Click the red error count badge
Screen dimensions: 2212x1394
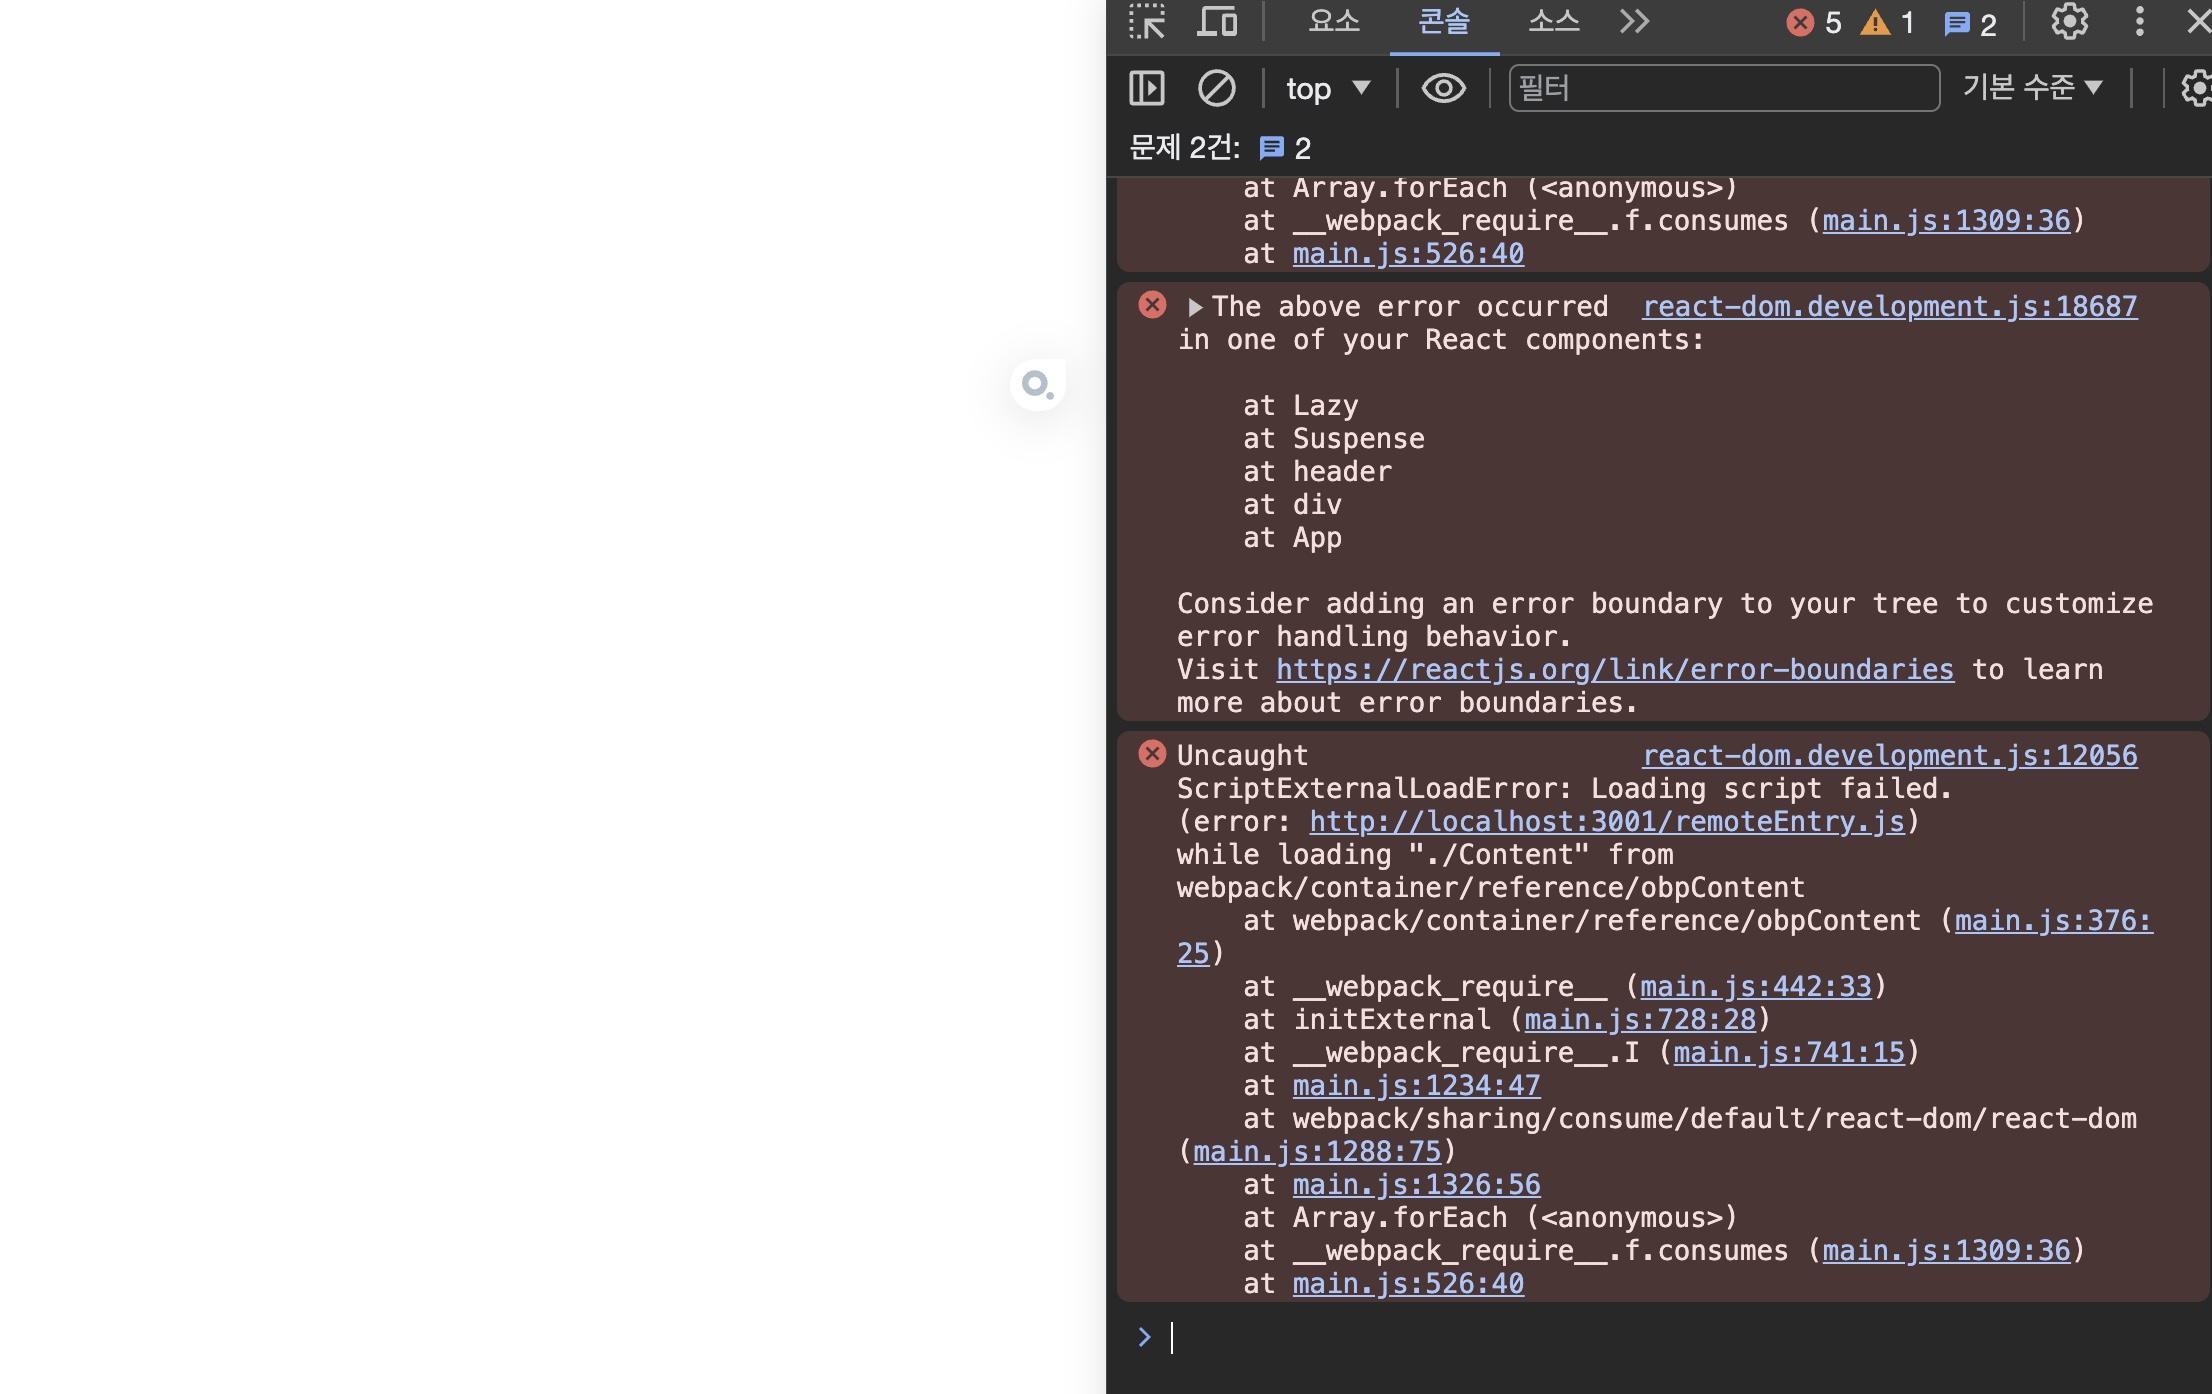pyautogui.click(x=1814, y=23)
